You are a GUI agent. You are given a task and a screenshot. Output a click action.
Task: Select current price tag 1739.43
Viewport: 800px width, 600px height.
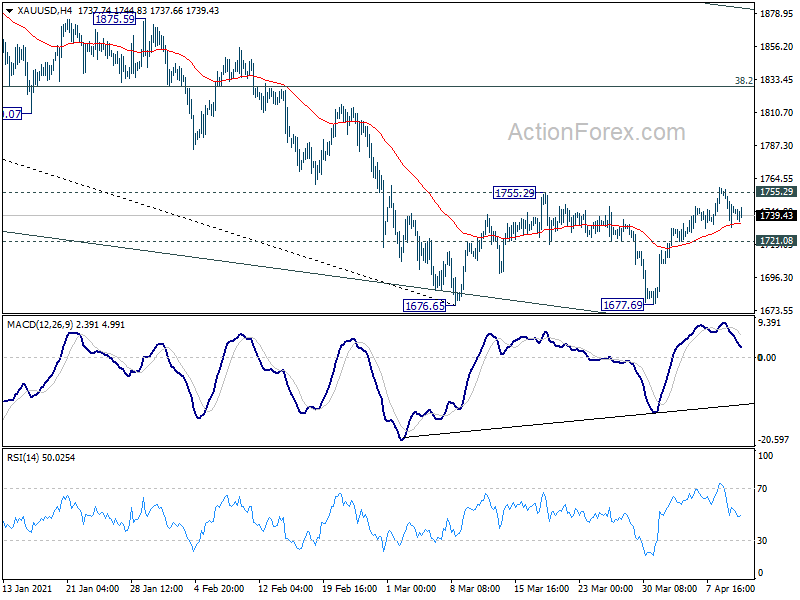coord(777,215)
